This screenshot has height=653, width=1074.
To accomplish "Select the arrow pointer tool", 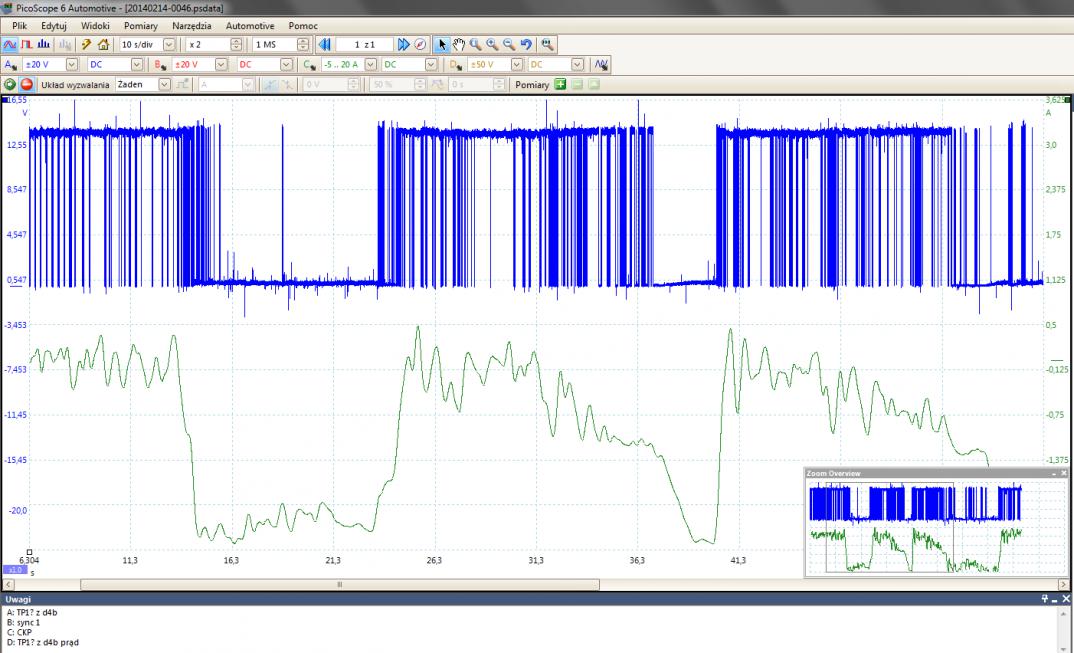I will (x=443, y=45).
